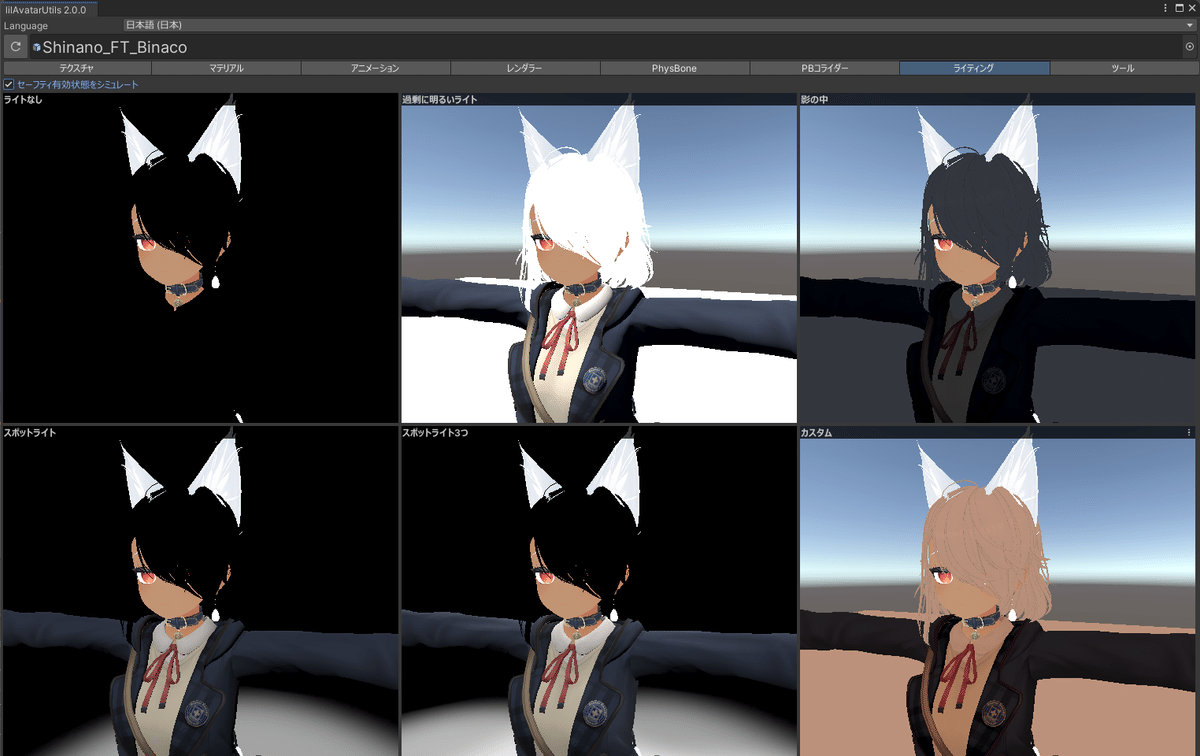Click the refresh icon to reload the avatar
This screenshot has height=756, width=1200.
pos(15,46)
